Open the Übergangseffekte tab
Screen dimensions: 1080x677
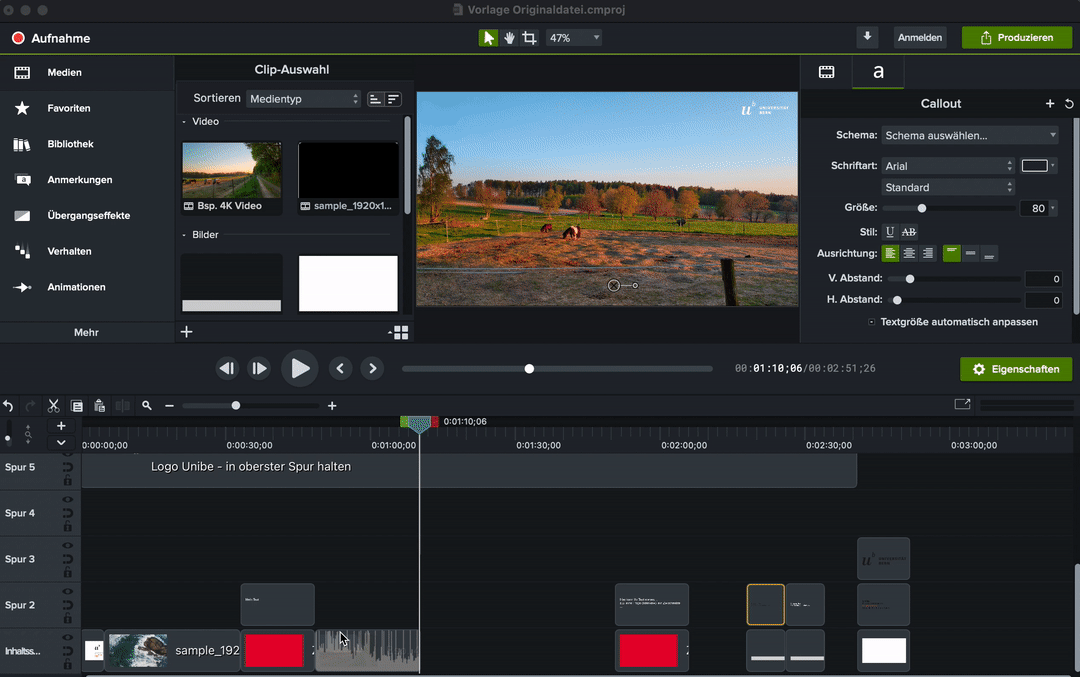coord(88,216)
